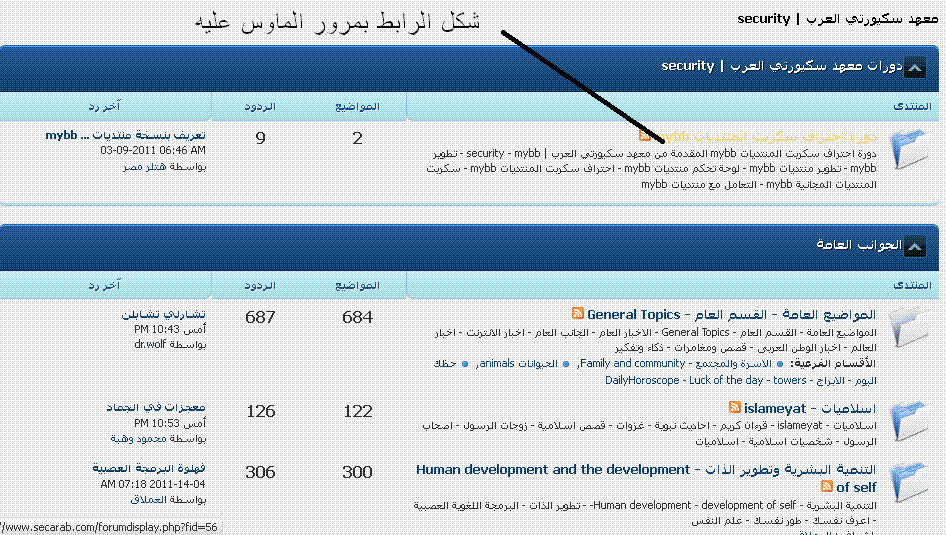Click the folder icon of the Human development forum
This screenshot has width=946, height=535.
(910, 481)
